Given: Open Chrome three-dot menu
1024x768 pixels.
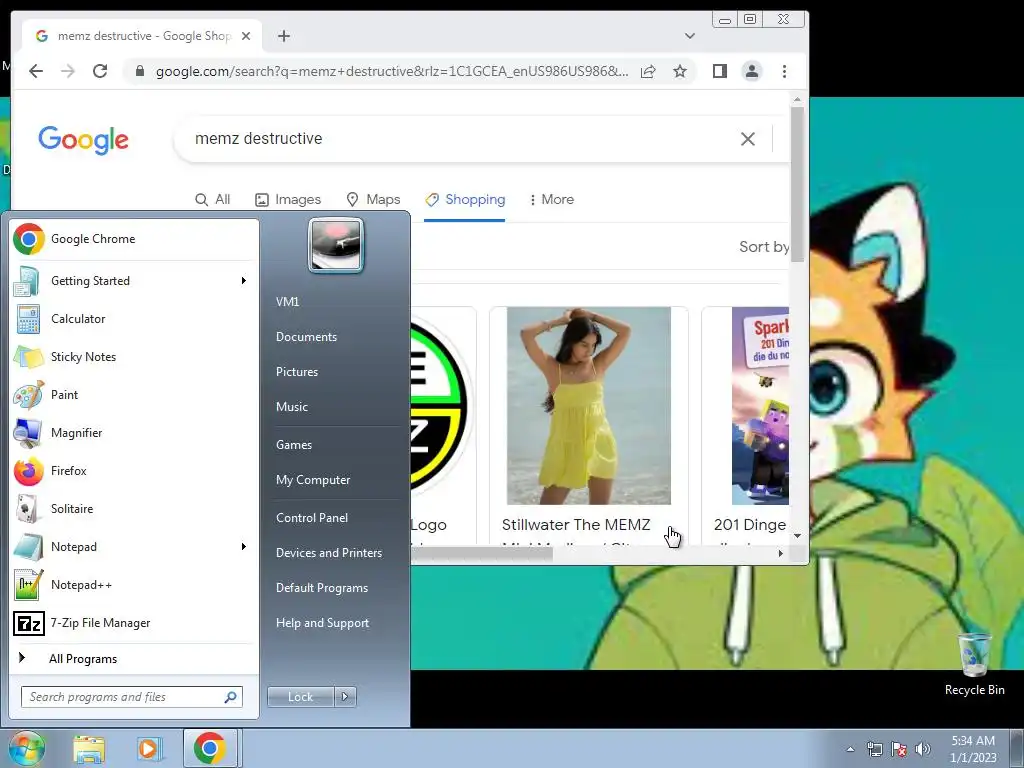Looking at the screenshot, I should [x=784, y=71].
